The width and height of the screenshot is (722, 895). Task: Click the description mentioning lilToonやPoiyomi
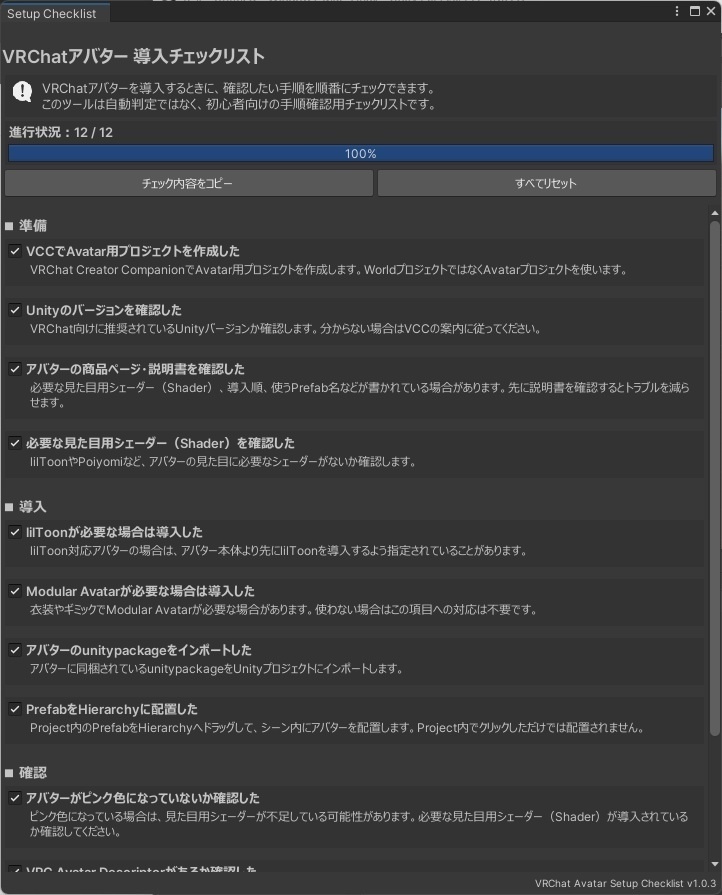[223, 462]
